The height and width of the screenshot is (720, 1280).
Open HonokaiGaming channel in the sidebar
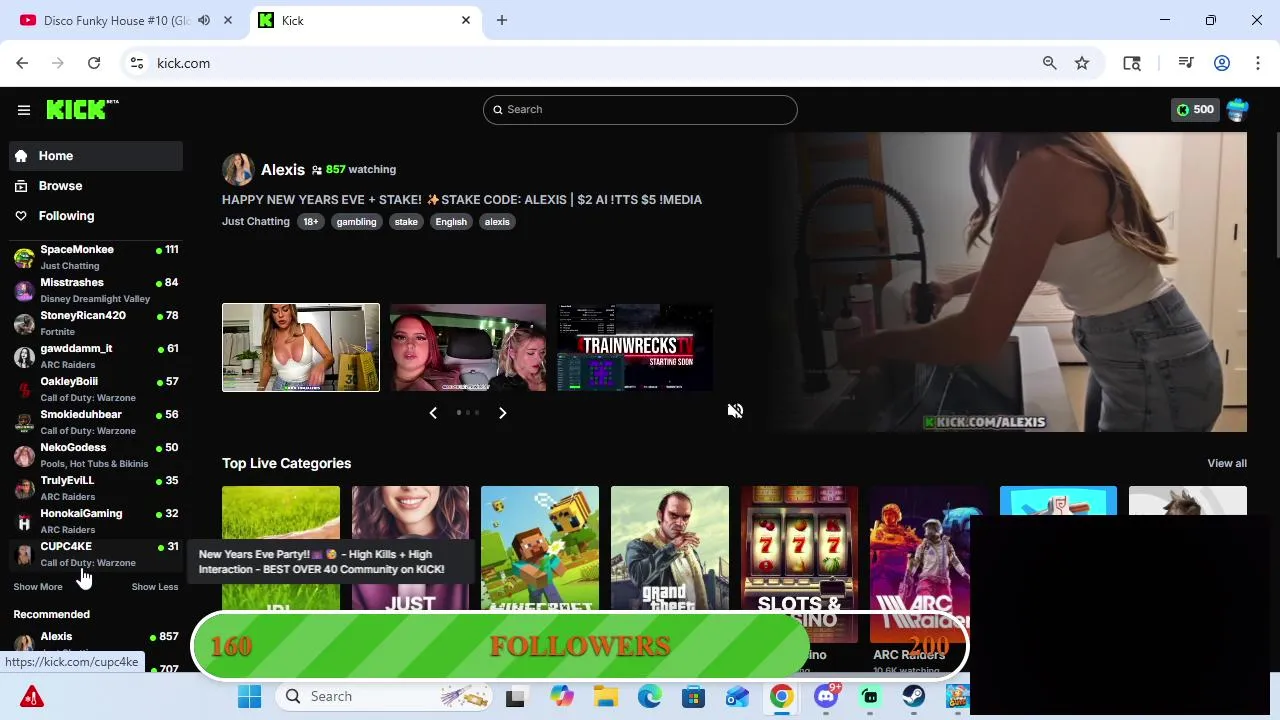pyautogui.click(x=96, y=521)
